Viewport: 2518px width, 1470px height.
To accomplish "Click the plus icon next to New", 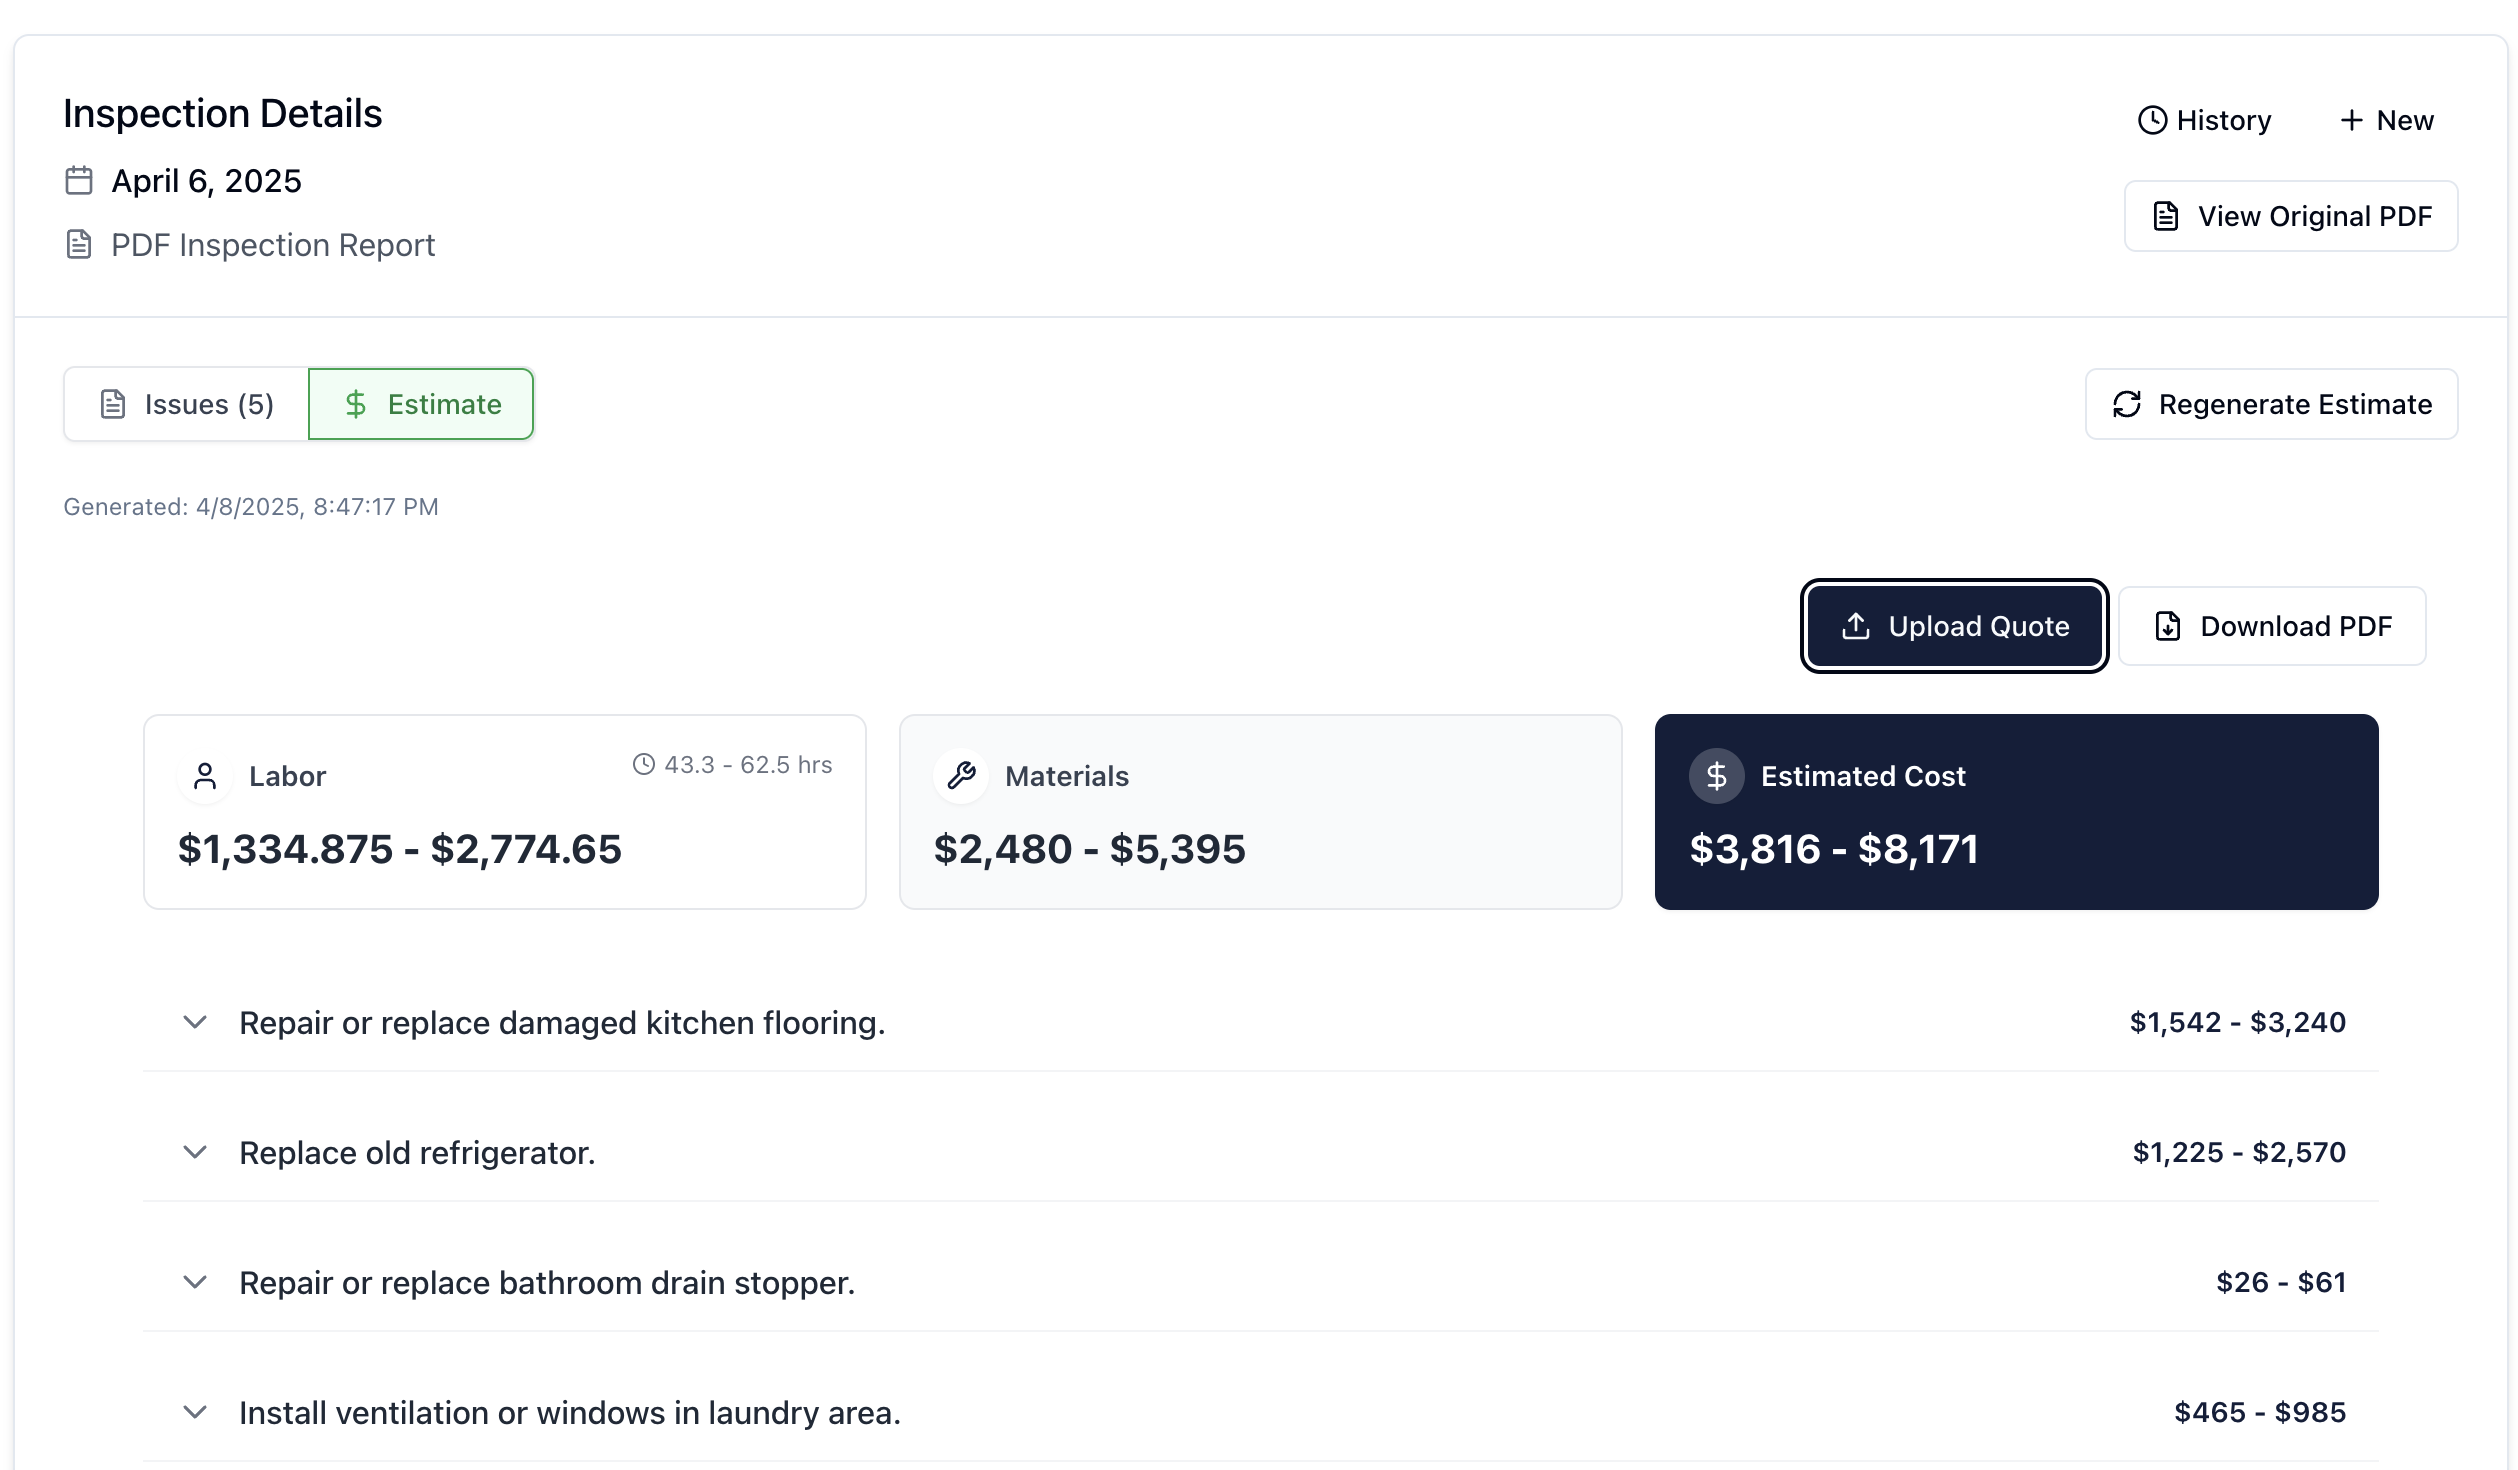I will (2351, 120).
